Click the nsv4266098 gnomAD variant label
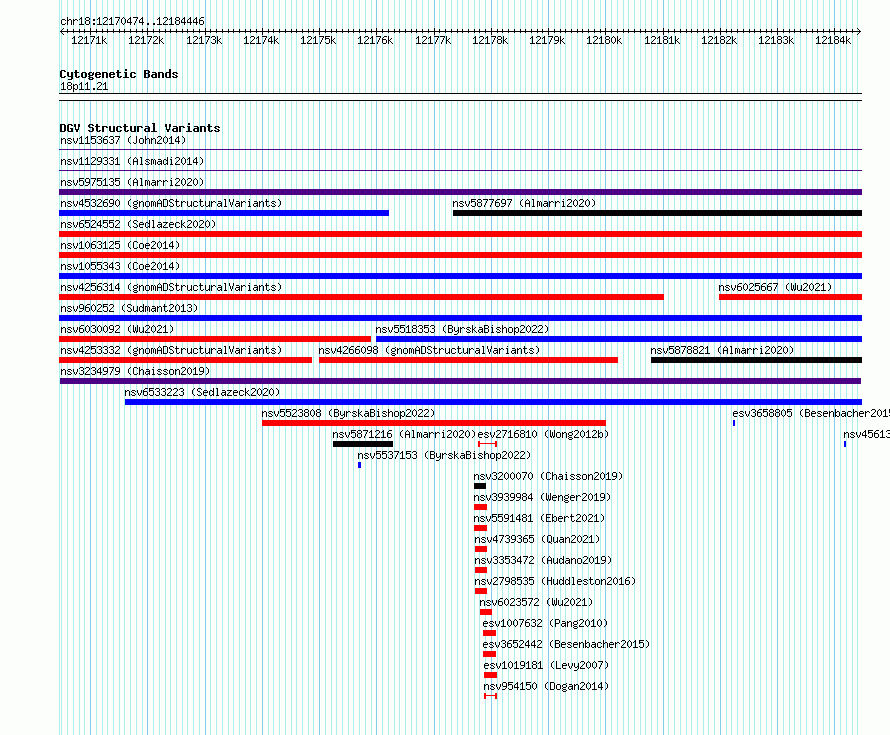The width and height of the screenshot is (890, 735). pos(429,350)
